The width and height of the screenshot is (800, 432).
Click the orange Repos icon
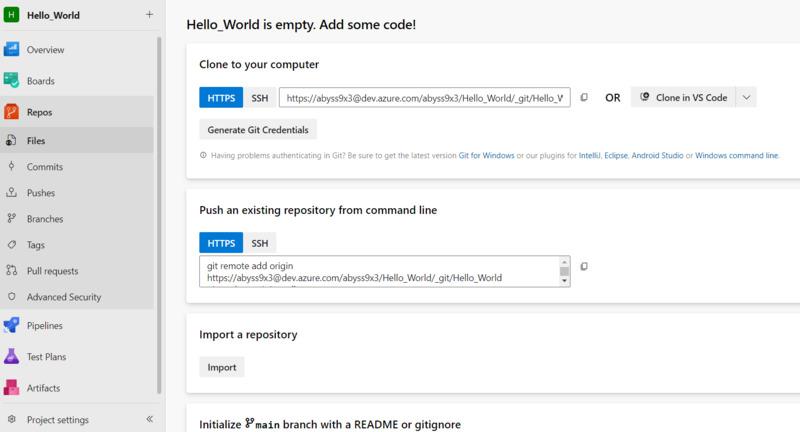pyautogui.click(x=11, y=112)
